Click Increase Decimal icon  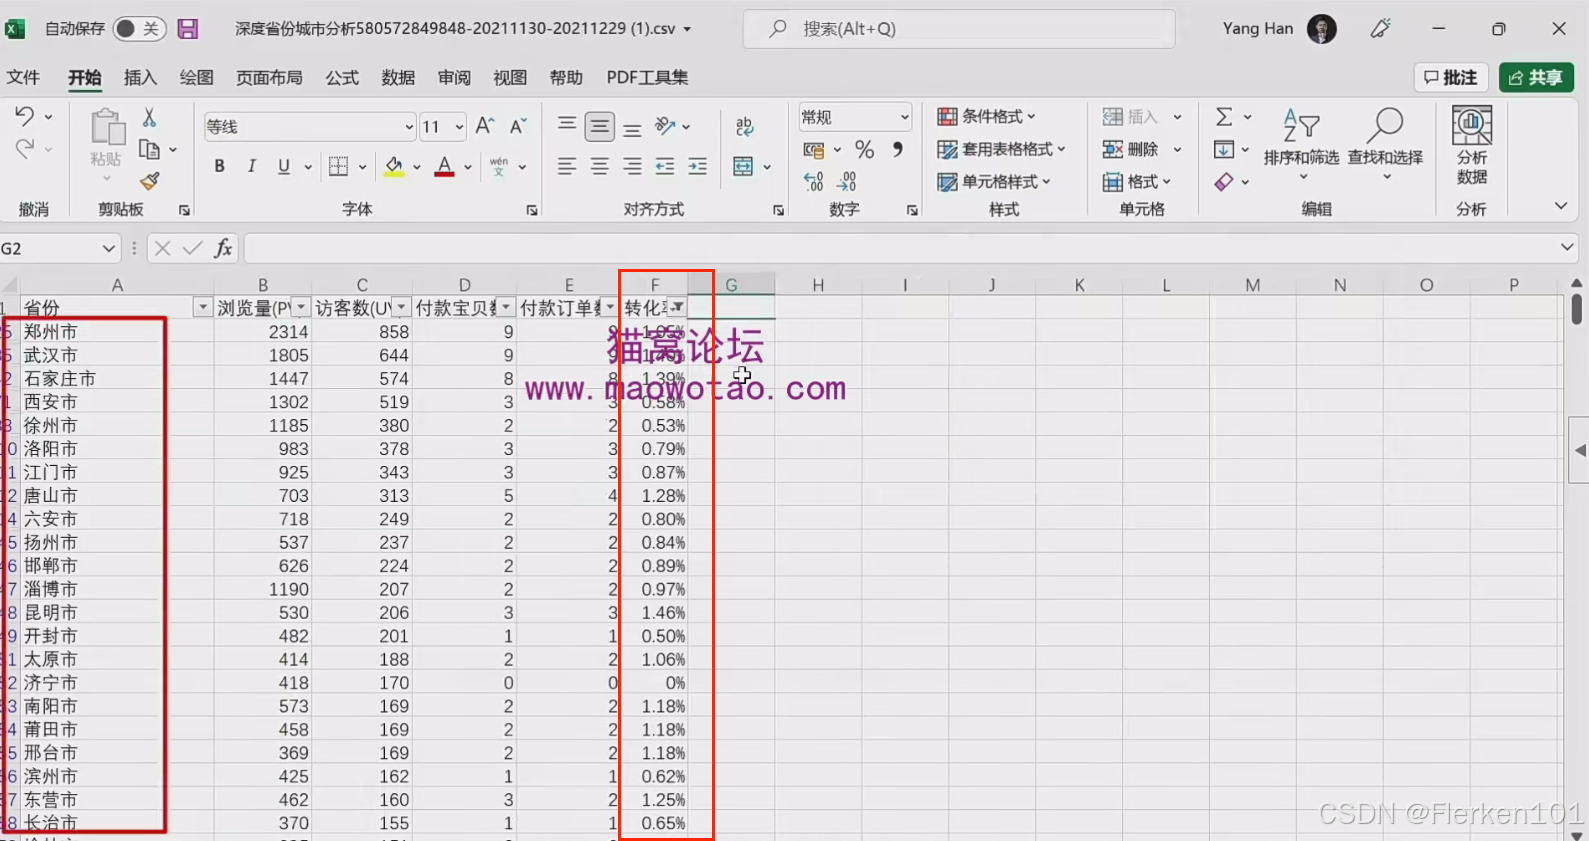tap(814, 181)
